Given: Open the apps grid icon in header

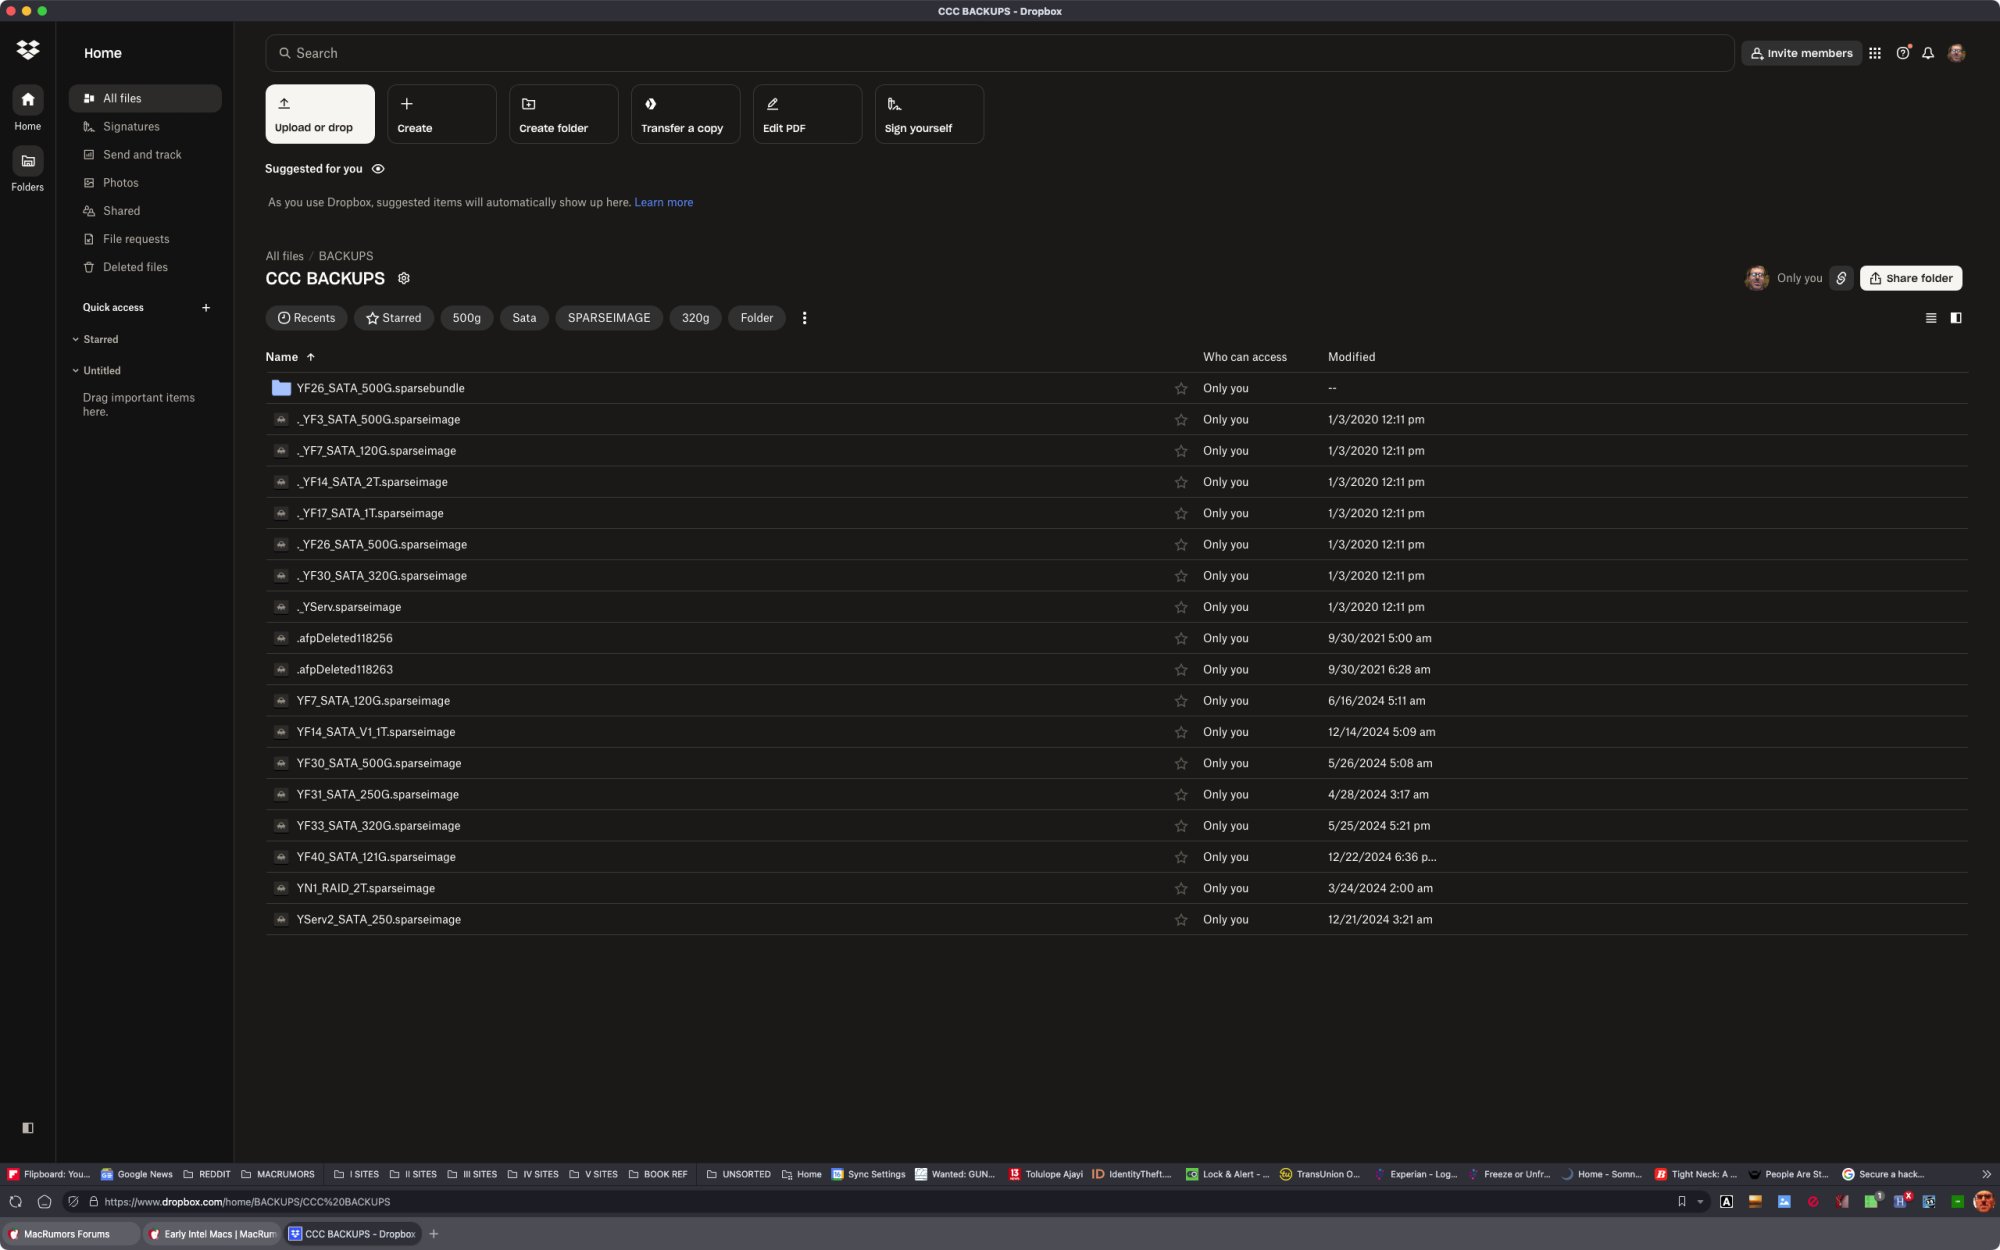Looking at the screenshot, I should click(x=1875, y=53).
